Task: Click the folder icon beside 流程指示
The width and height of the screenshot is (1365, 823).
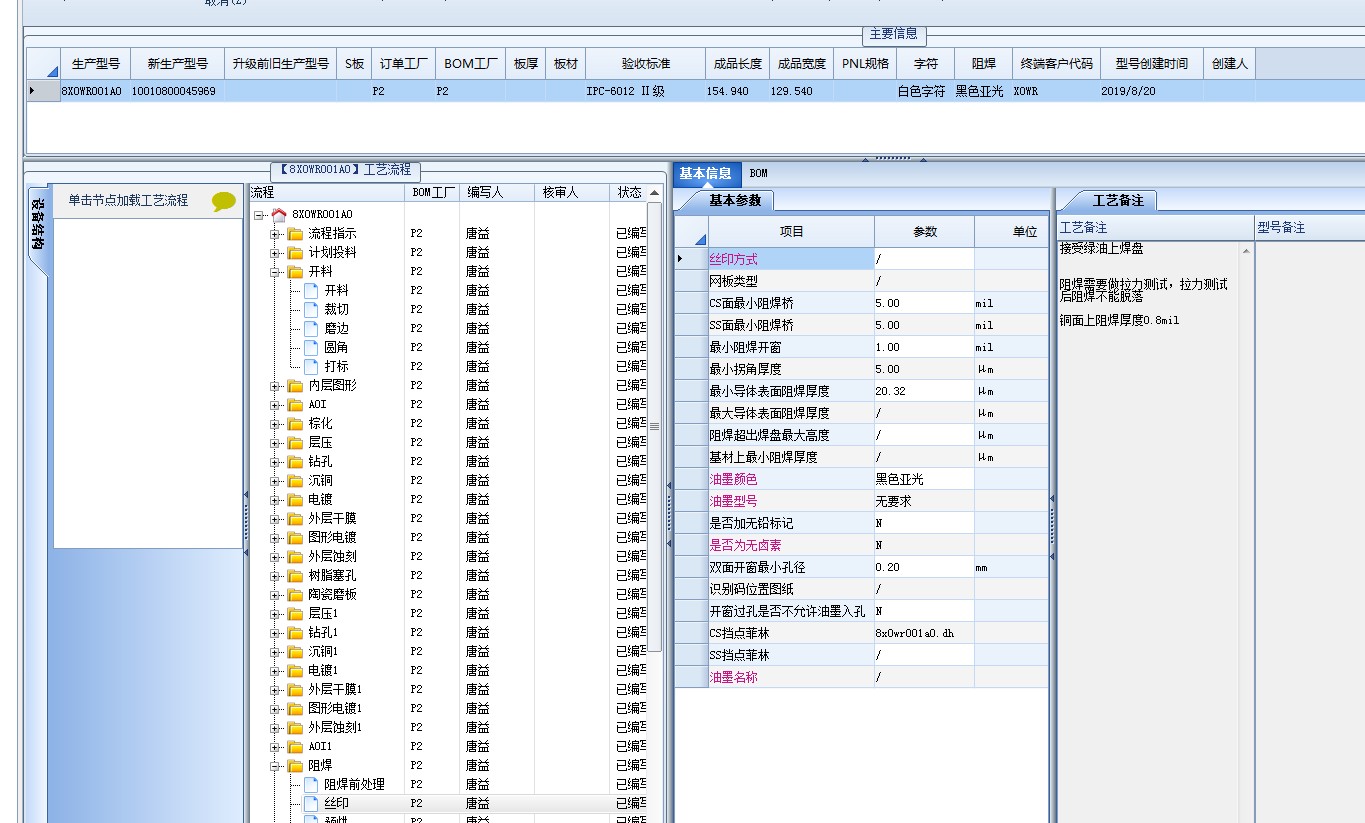Action: coord(295,234)
